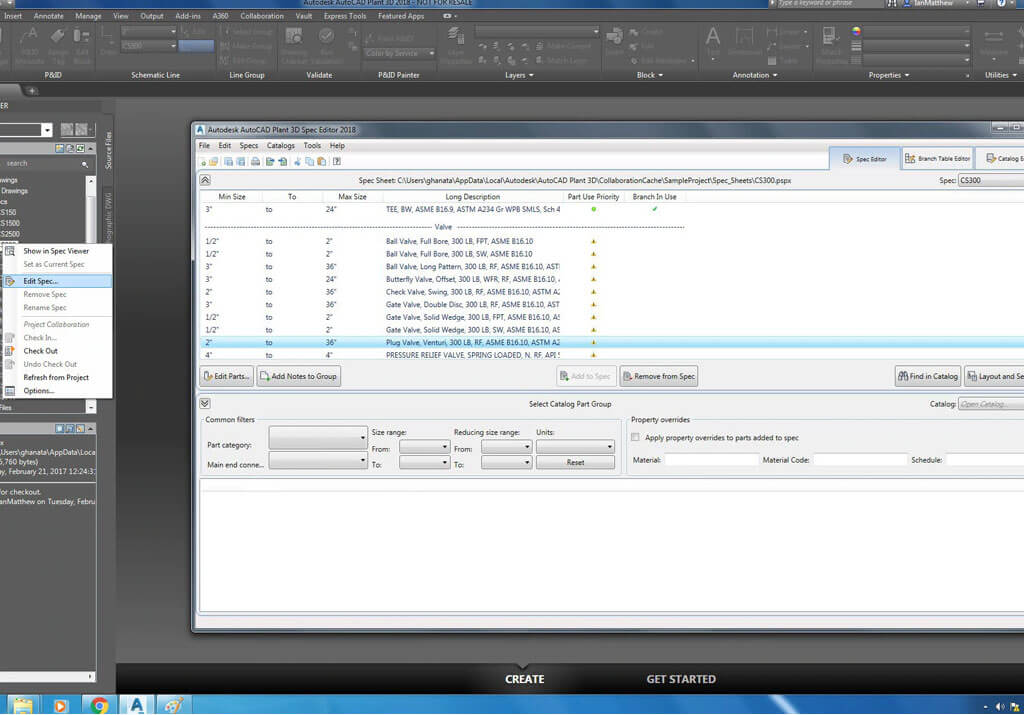Image resolution: width=1024 pixels, height=715 pixels.
Task: Expand the Layers ribbon panel
Action: (x=519, y=76)
